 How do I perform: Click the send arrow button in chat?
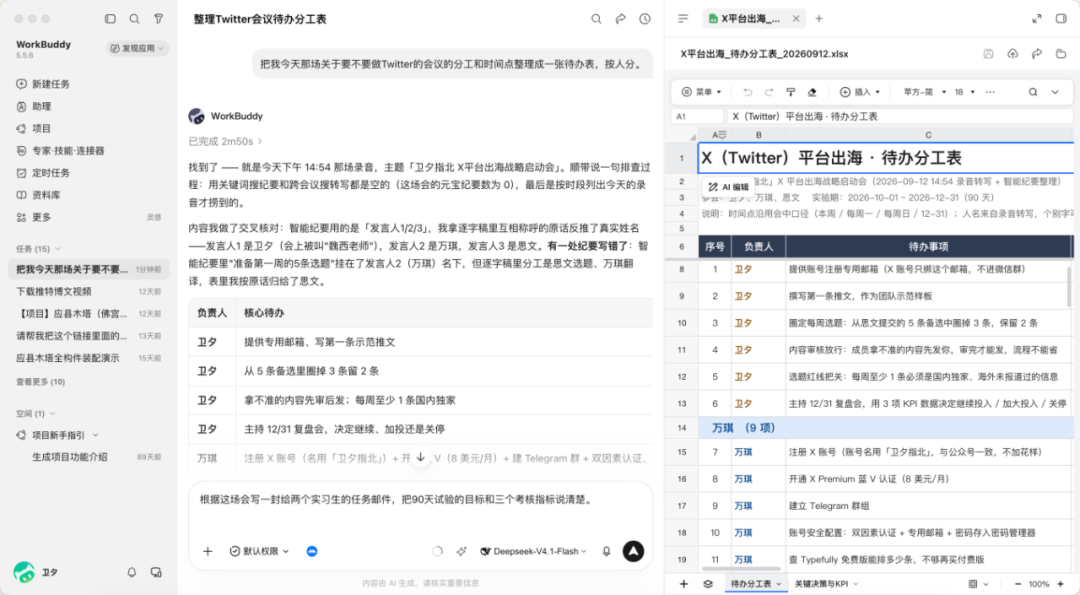(x=633, y=551)
